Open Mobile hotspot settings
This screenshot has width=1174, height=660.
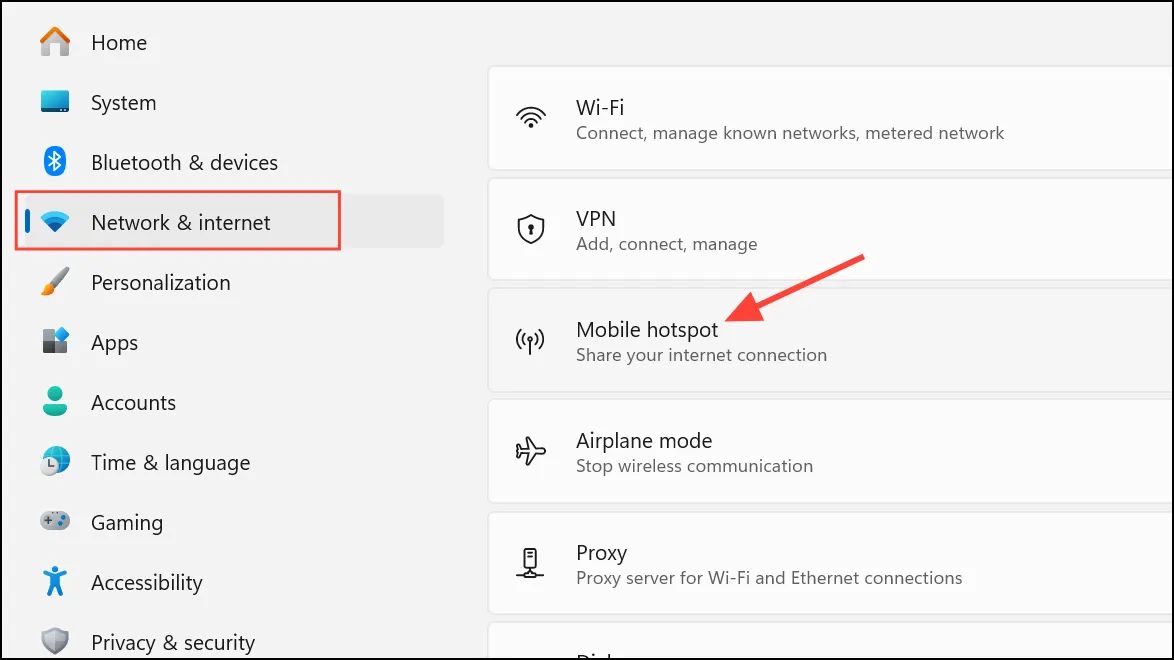point(830,340)
